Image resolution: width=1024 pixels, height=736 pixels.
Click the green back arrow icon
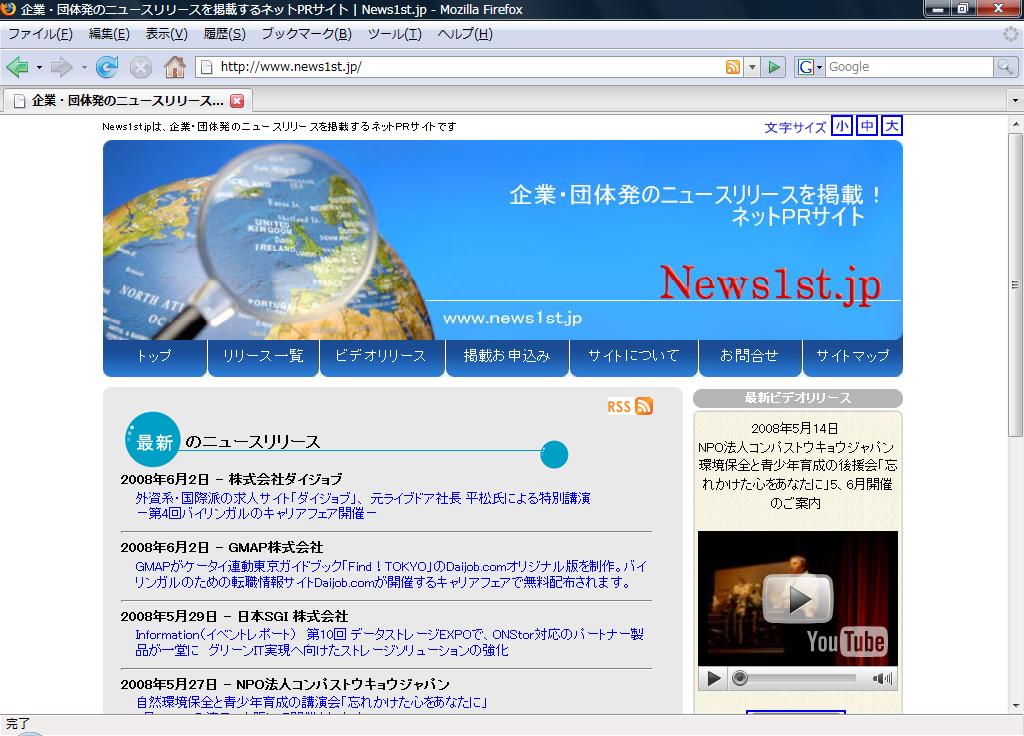click(17, 67)
